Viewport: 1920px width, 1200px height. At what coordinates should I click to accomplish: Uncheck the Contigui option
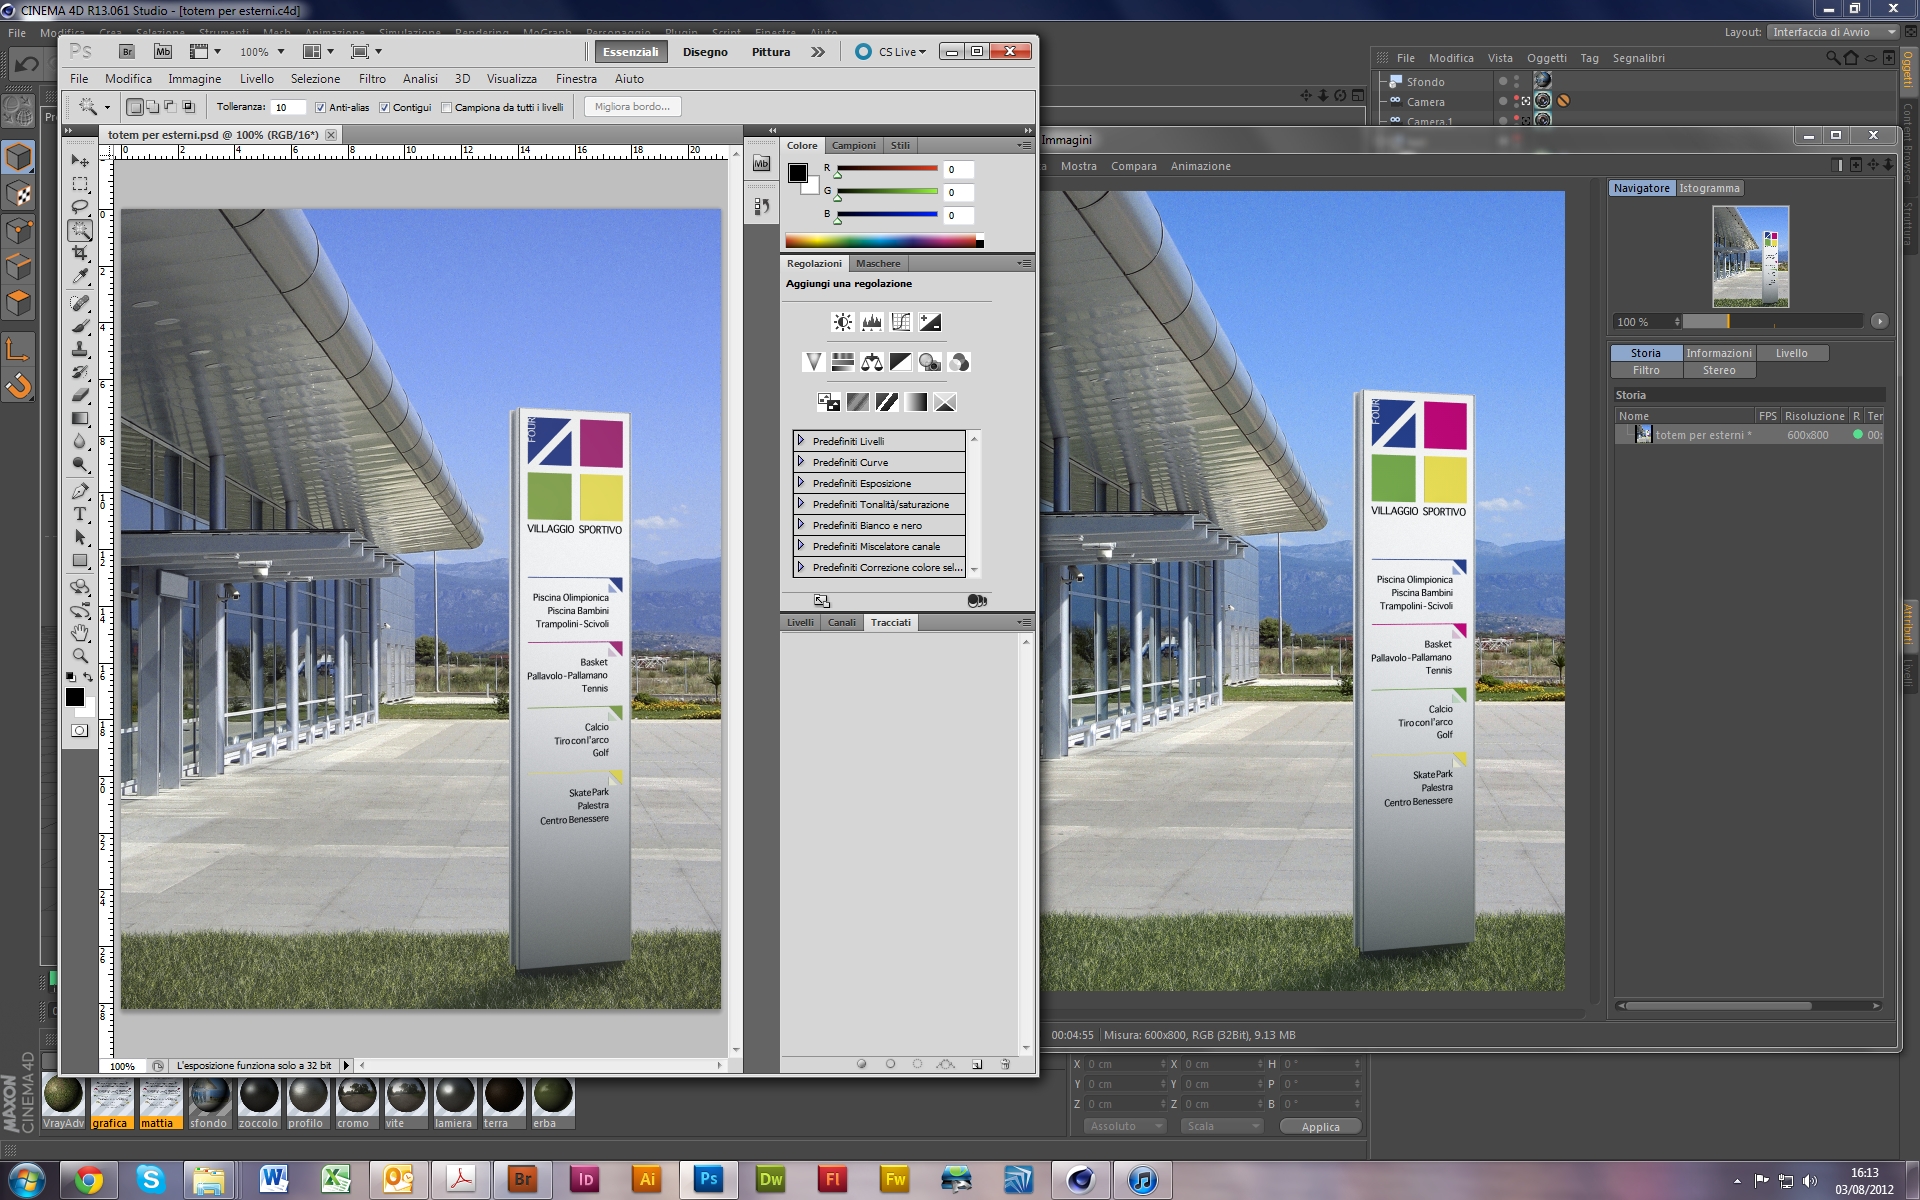(x=384, y=108)
